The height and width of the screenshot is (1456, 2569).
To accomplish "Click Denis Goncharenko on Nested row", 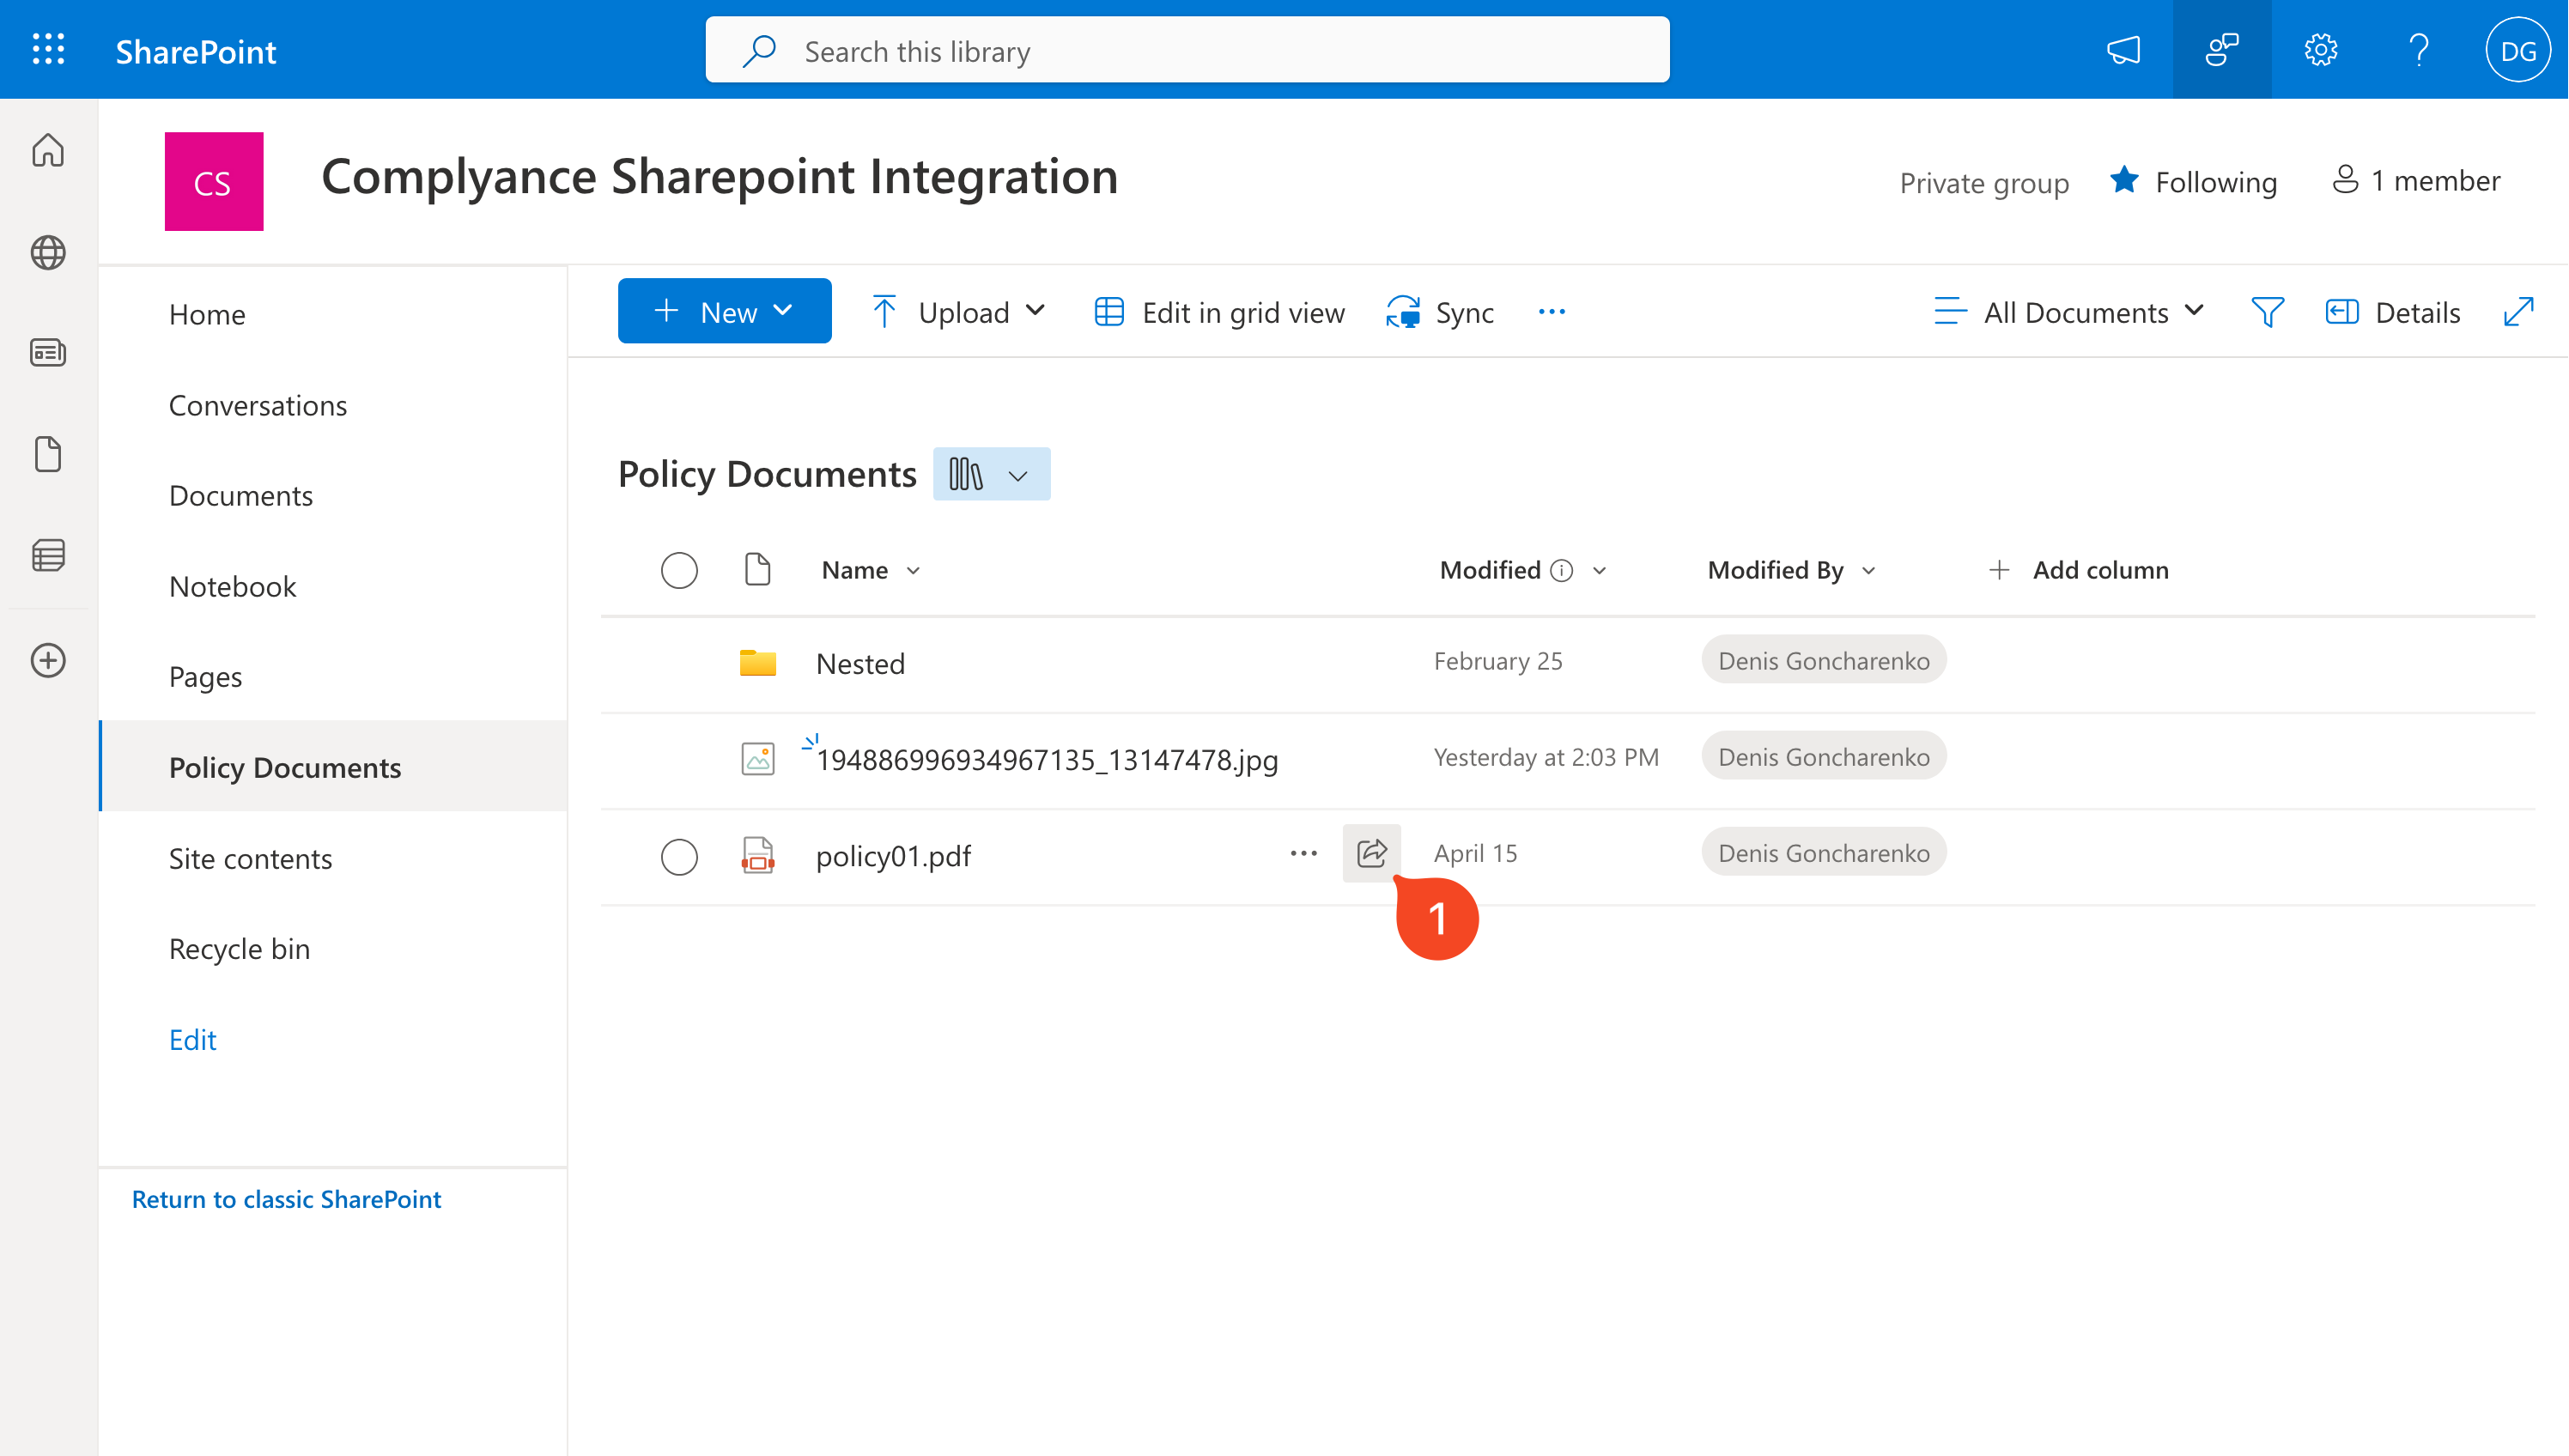I will (1823, 660).
